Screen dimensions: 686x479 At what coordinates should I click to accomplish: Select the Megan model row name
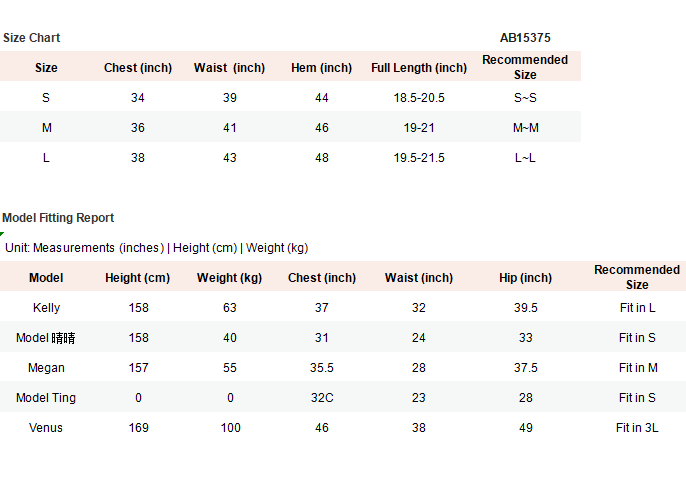click(x=46, y=368)
